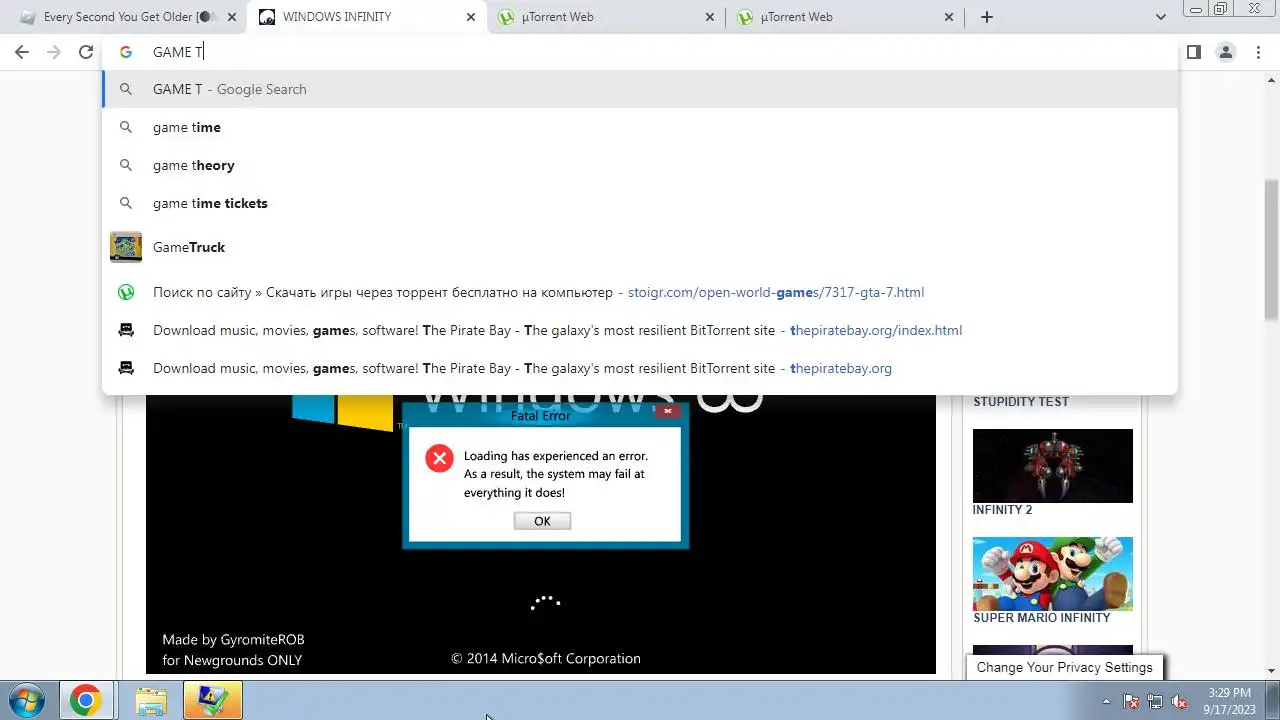Open SUPER MARIO INFINITY title link

pos(1041,618)
